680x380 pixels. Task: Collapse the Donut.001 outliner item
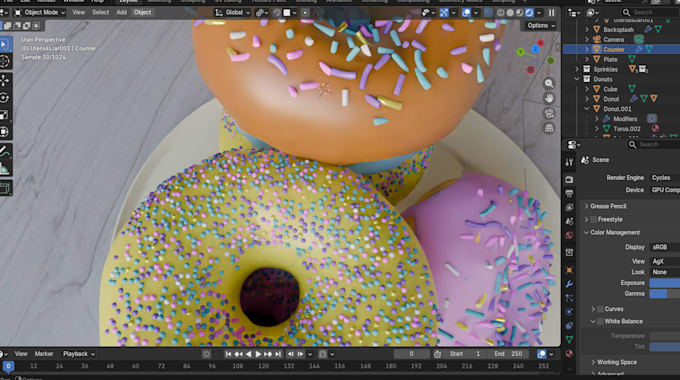pyautogui.click(x=587, y=109)
